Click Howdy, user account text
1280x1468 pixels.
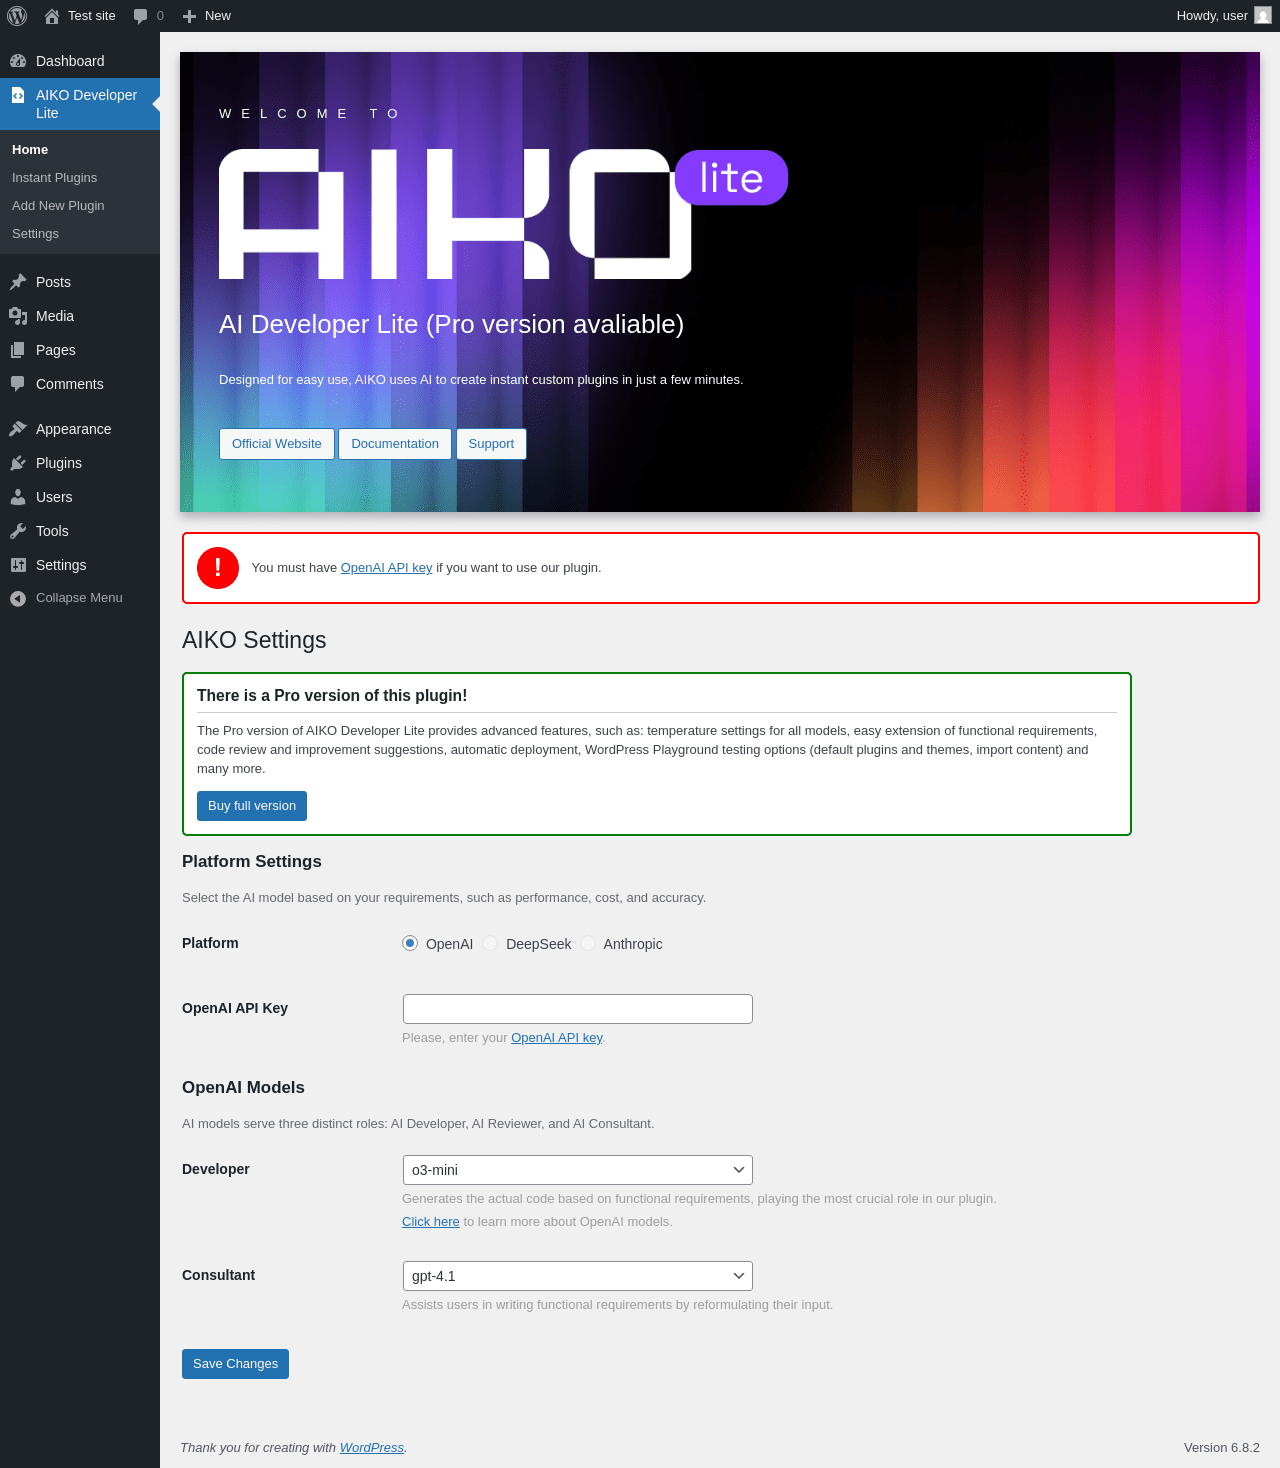point(1212,16)
